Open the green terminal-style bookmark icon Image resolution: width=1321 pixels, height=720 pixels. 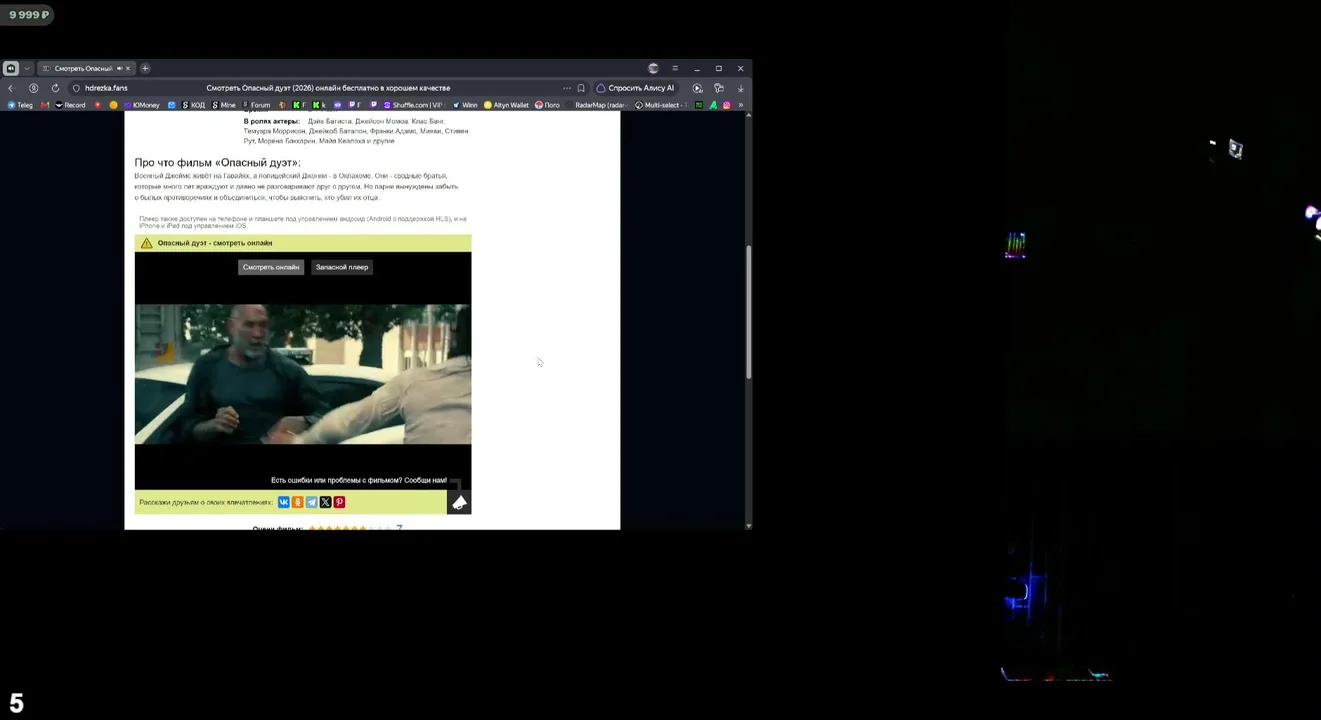(x=699, y=105)
